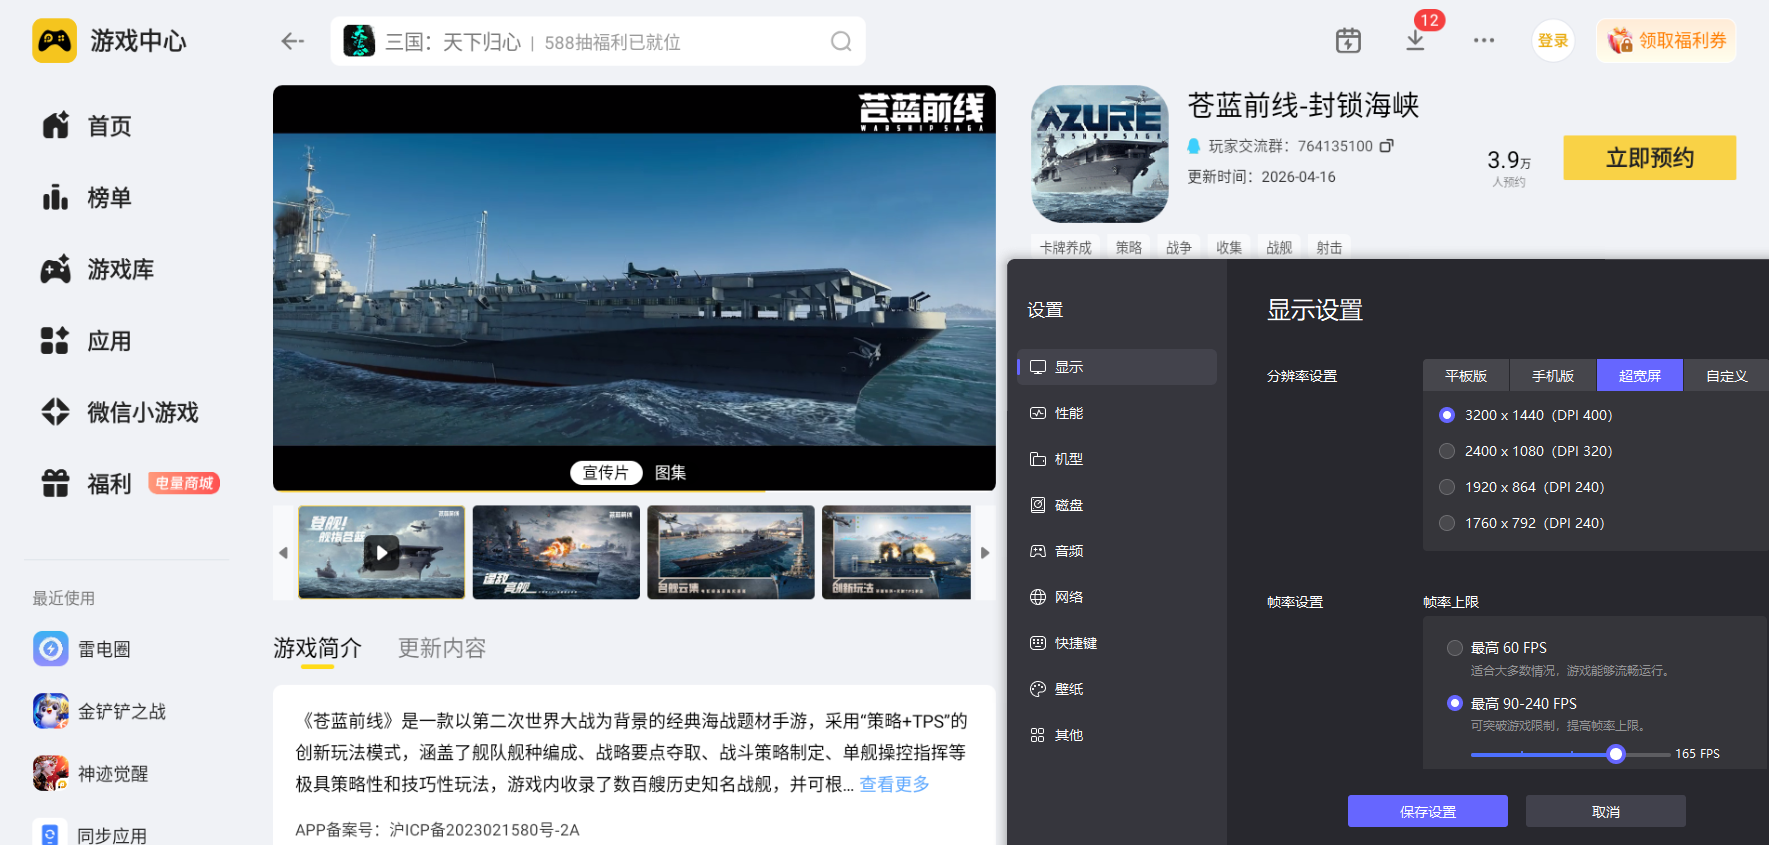Click the search magnifier icon
This screenshot has height=845, width=1769.
pyautogui.click(x=841, y=42)
